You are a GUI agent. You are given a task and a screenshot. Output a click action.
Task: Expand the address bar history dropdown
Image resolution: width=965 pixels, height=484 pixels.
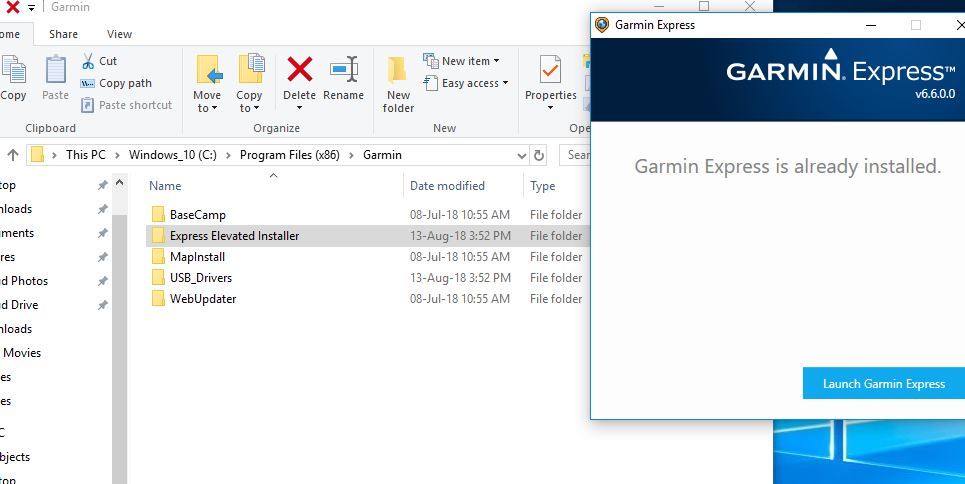(x=521, y=156)
